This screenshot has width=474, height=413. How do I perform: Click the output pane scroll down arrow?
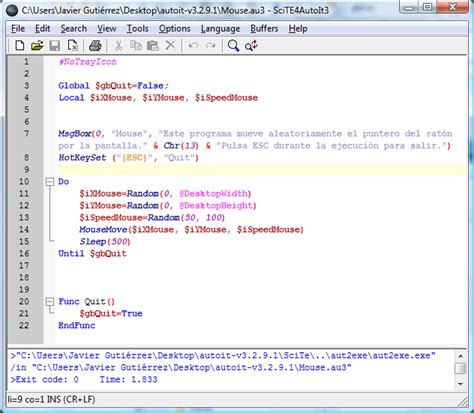461,384
